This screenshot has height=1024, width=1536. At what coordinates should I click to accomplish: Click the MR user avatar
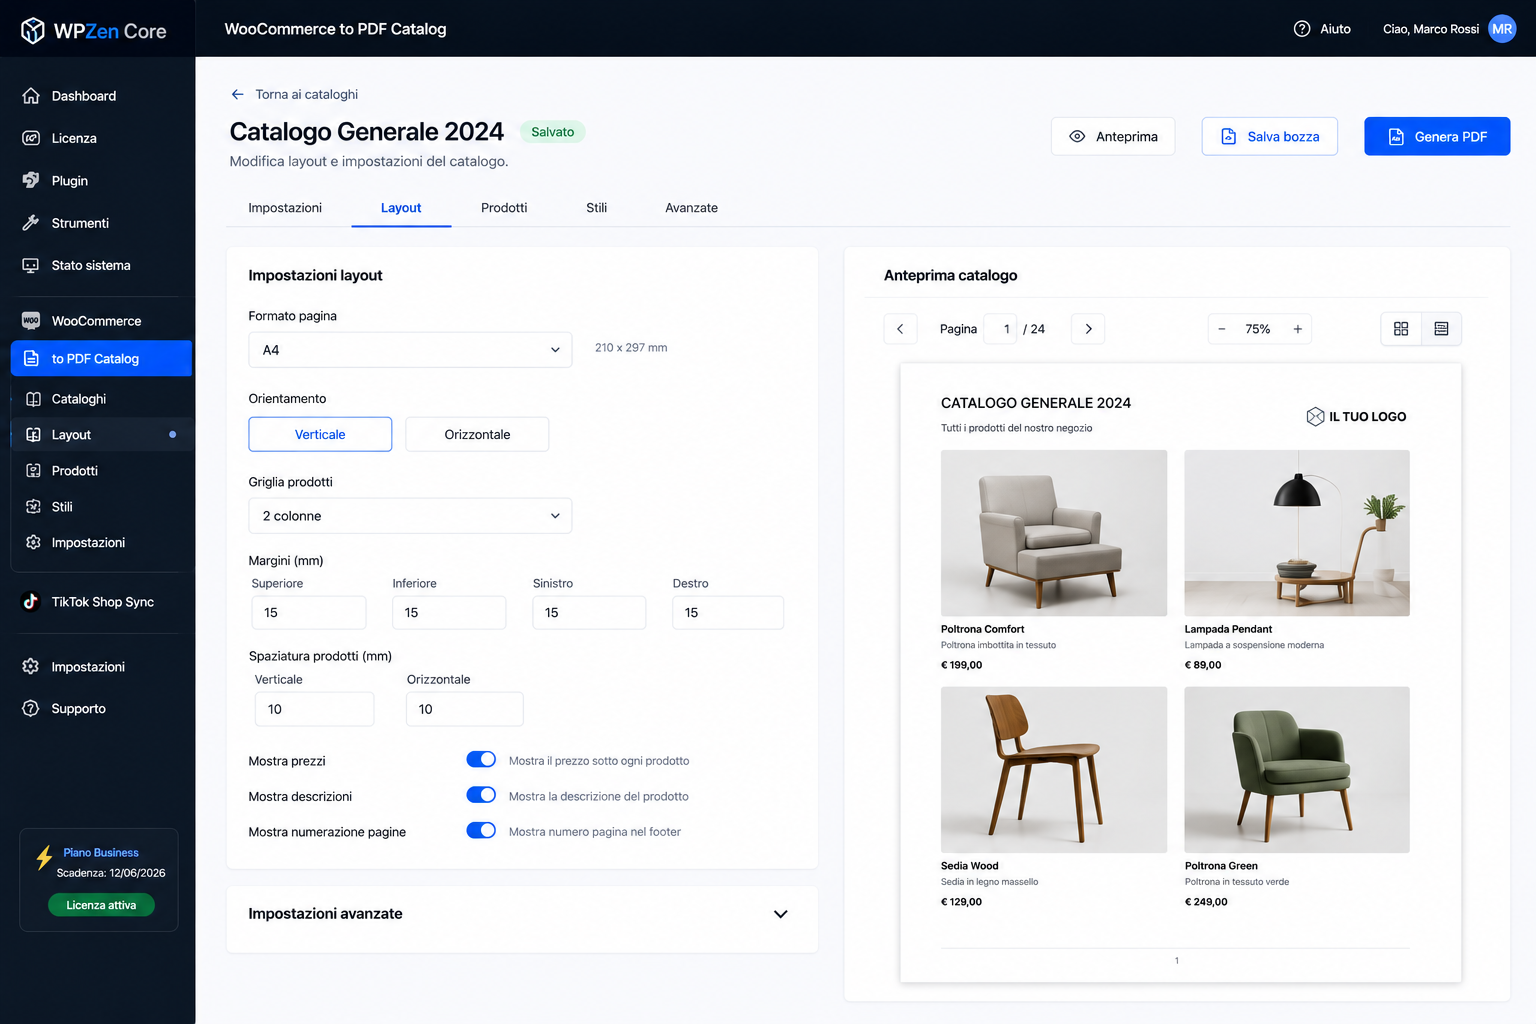(x=1502, y=29)
